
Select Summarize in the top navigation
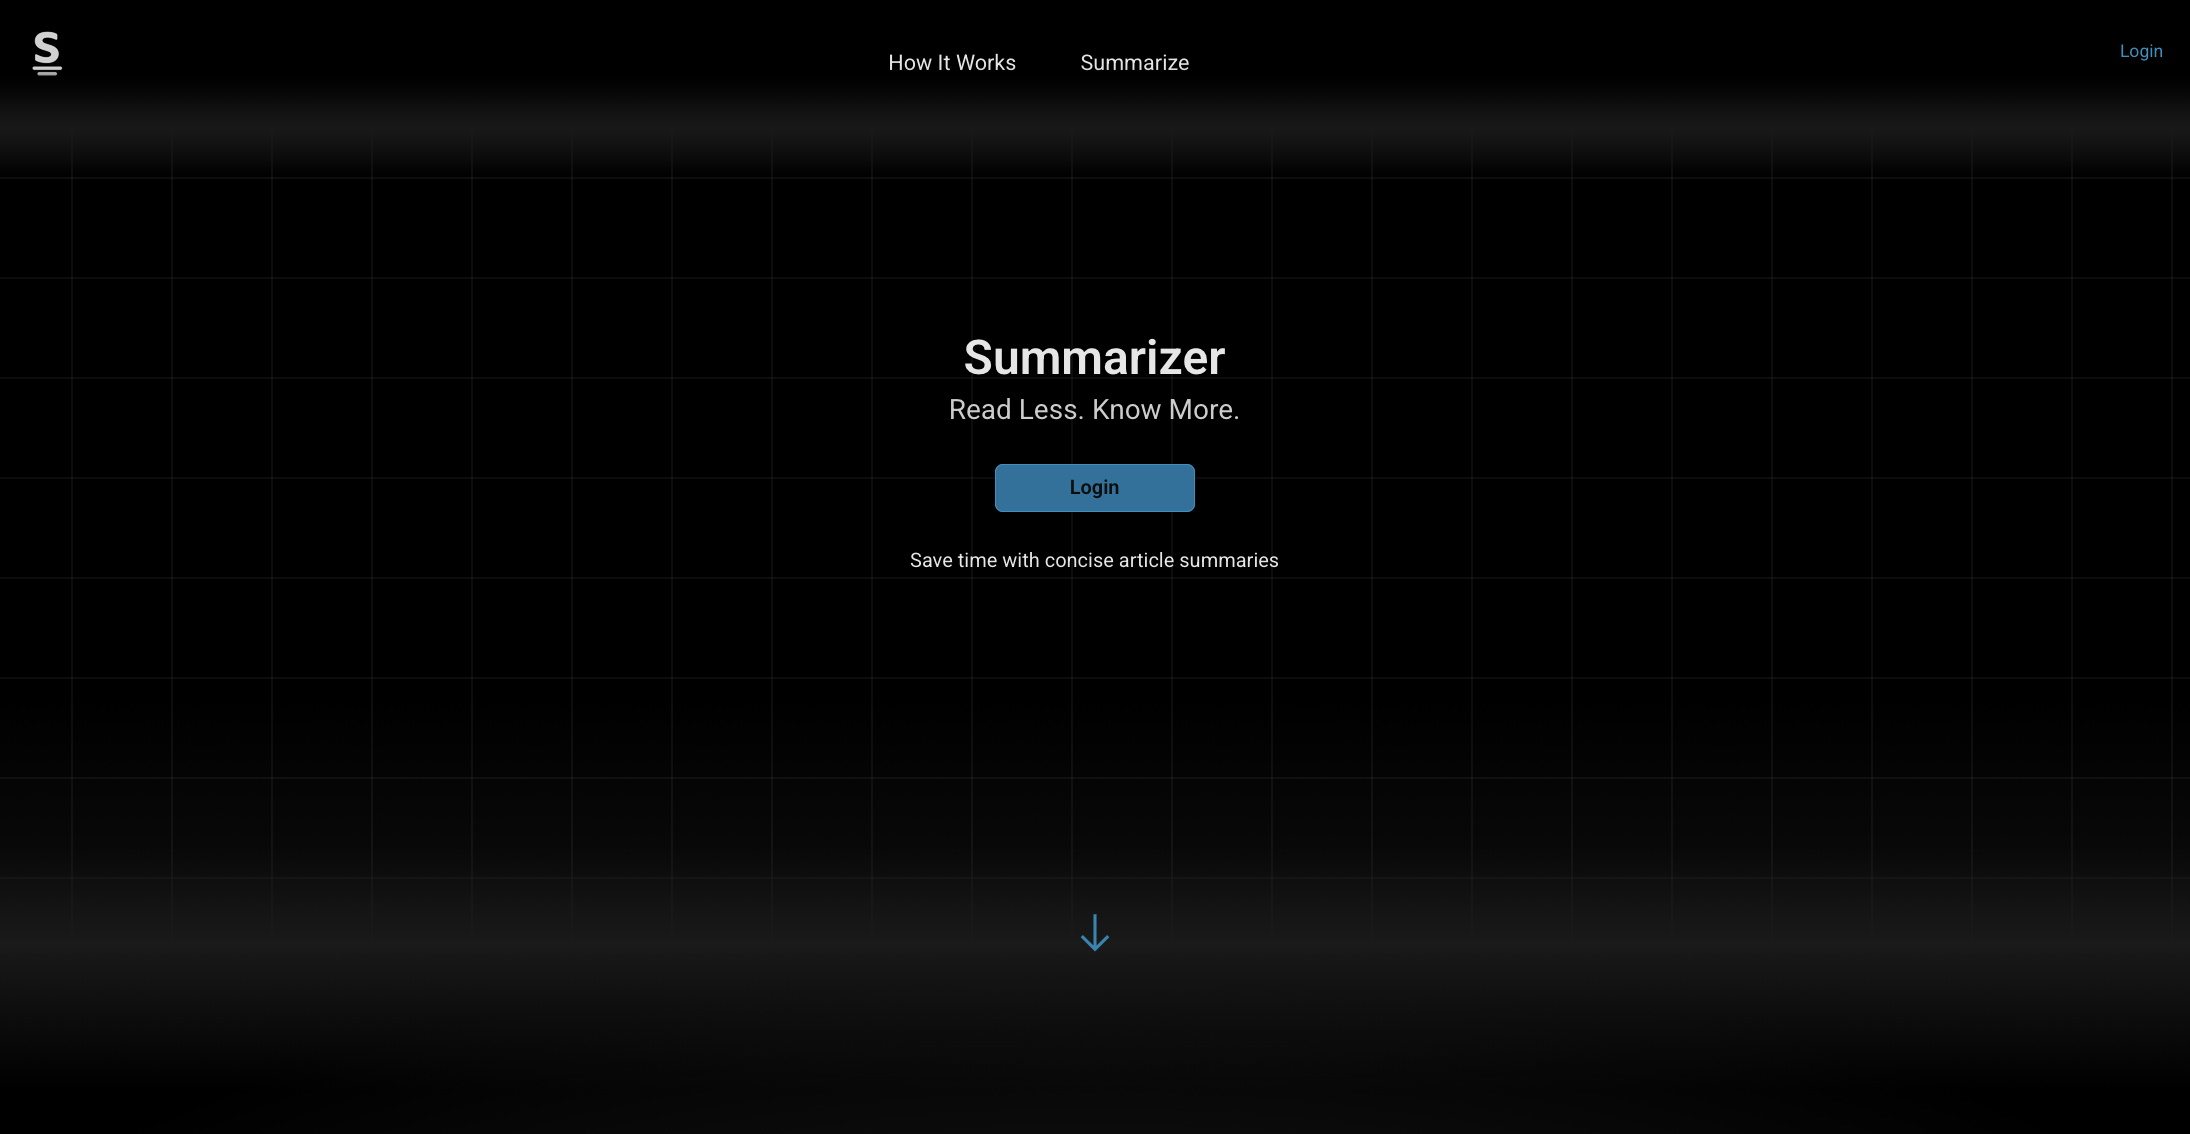(x=1134, y=62)
